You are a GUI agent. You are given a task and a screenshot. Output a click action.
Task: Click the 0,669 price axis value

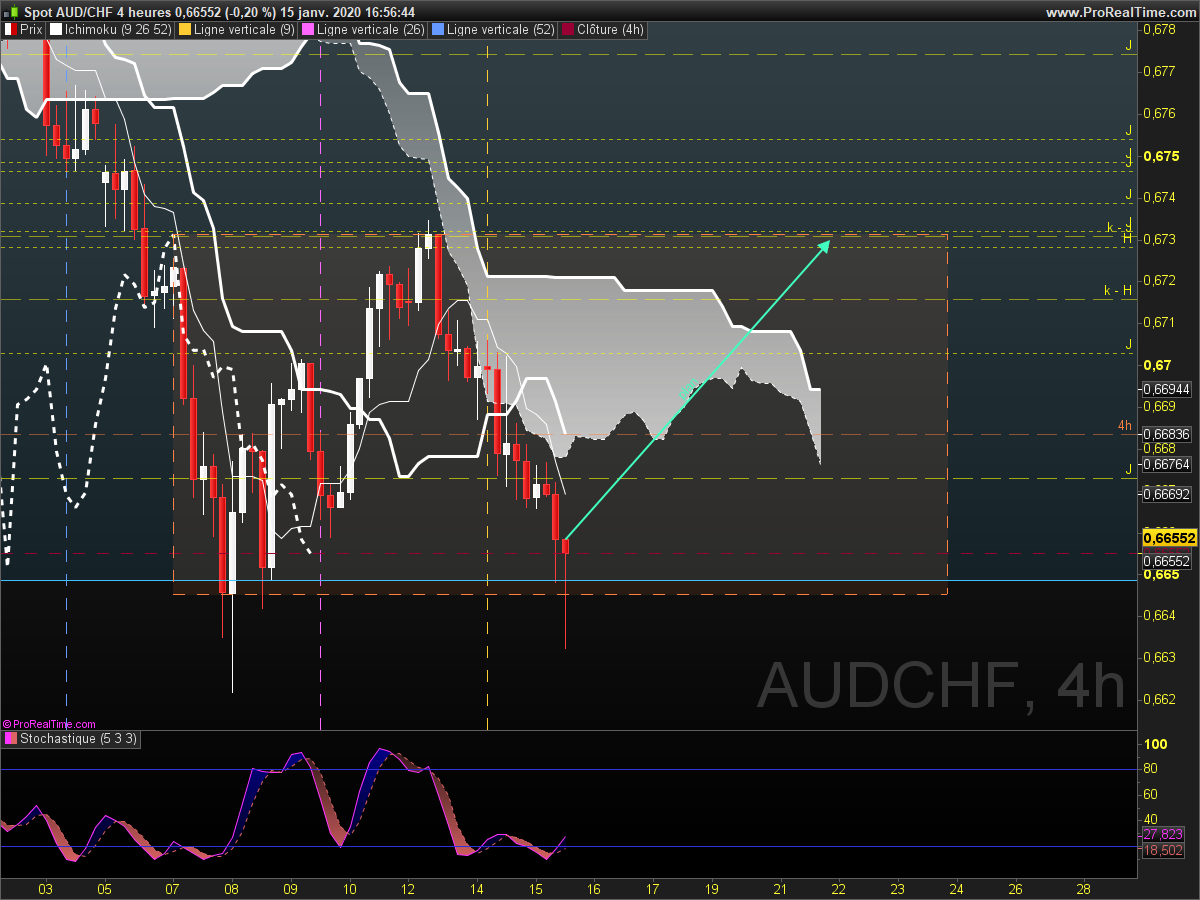tap(1159, 406)
